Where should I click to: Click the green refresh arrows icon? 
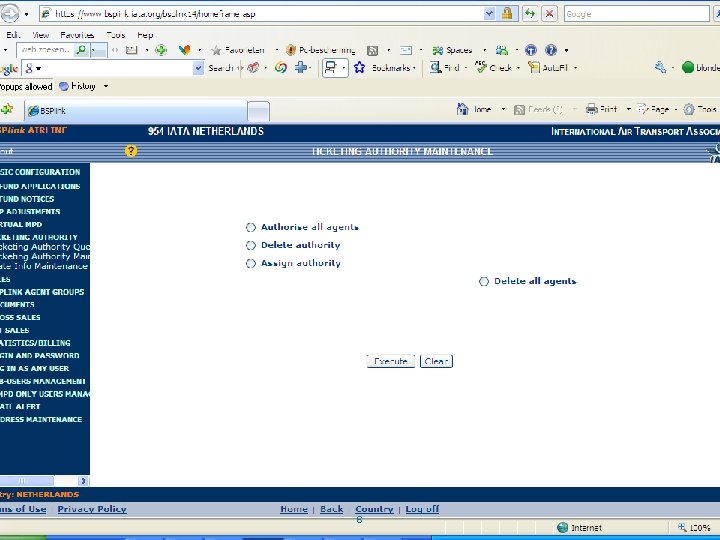(530, 14)
